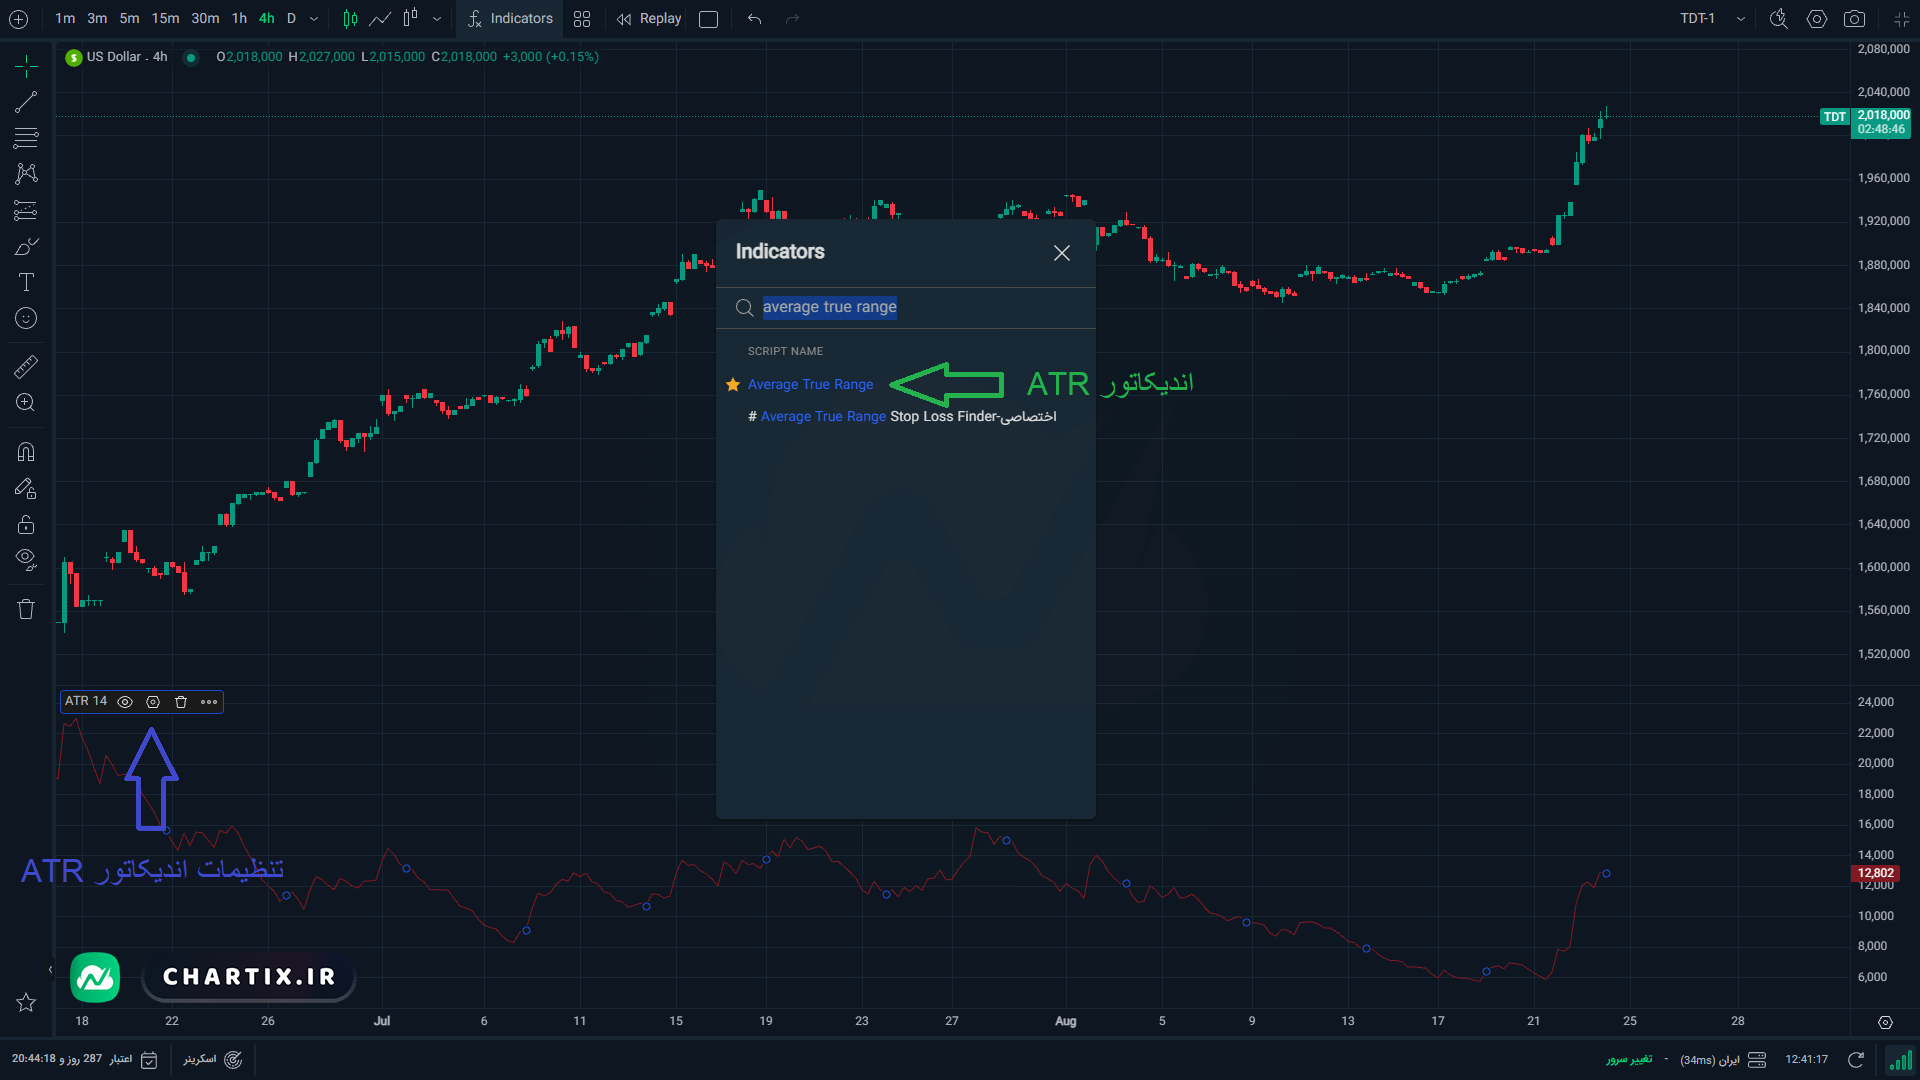Image resolution: width=1920 pixels, height=1080 pixels.
Task: Select the trend line drawing tool
Action: pyautogui.click(x=26, y=102)
